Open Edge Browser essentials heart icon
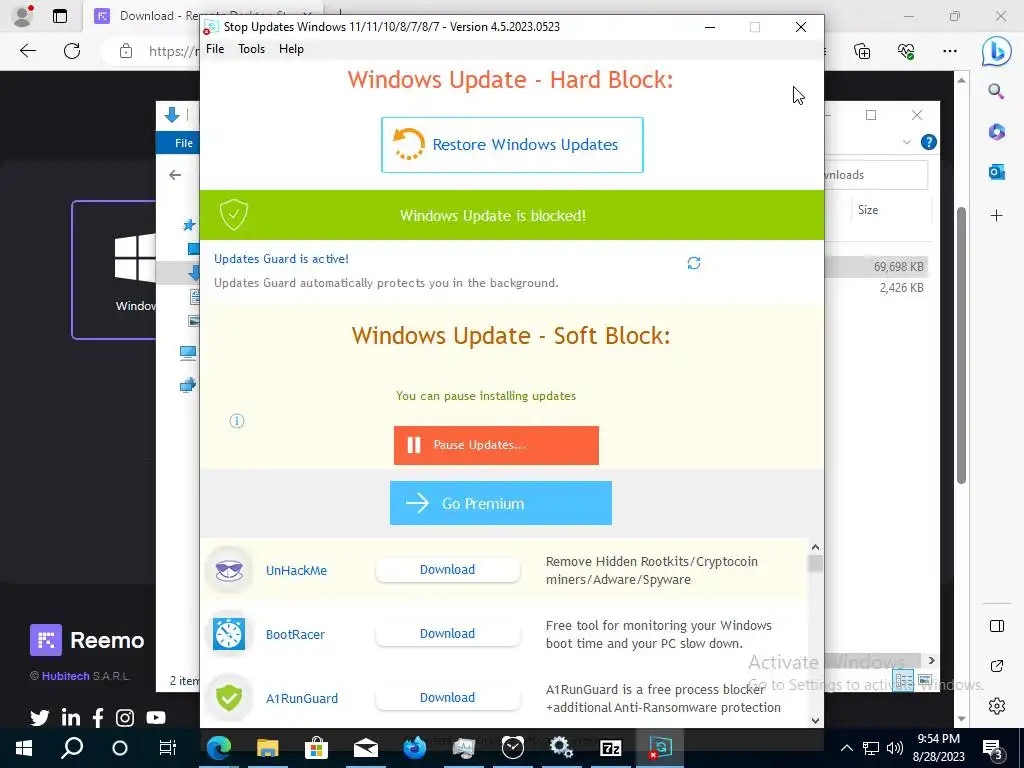Screen dimensions: 1024x768 pyautogui.click(x=906, y=51)
